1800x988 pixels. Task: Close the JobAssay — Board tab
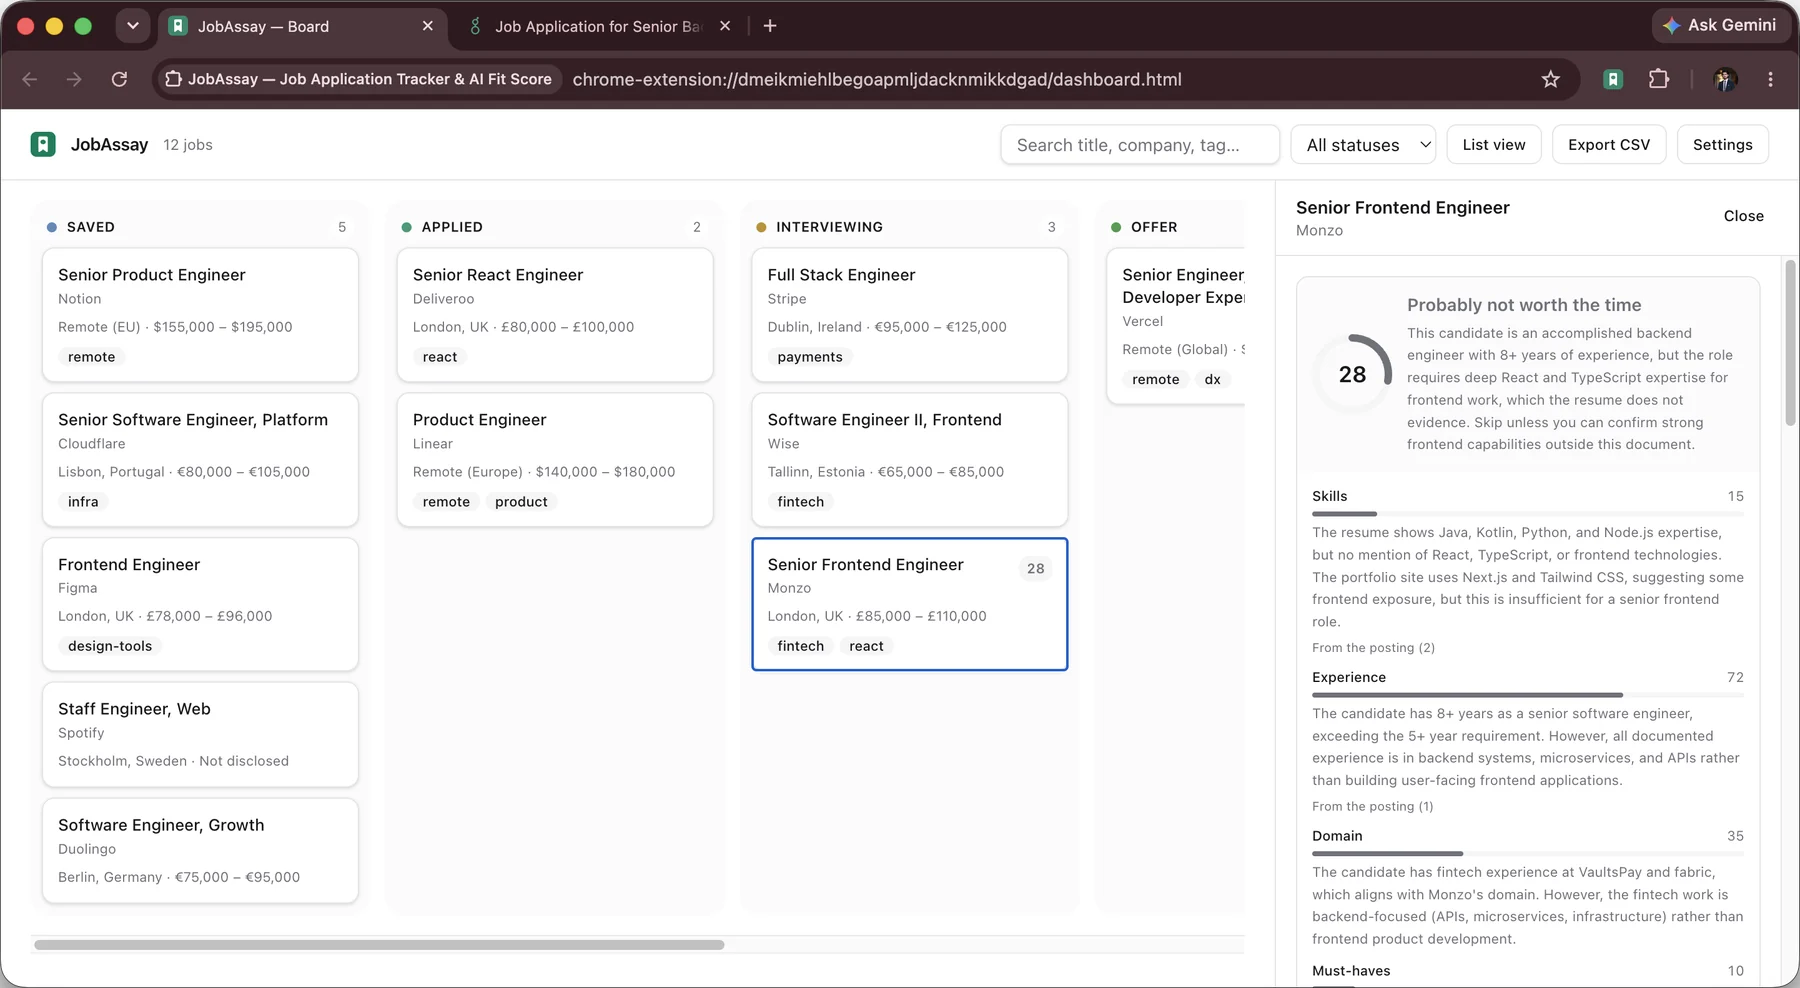point(428,26)
